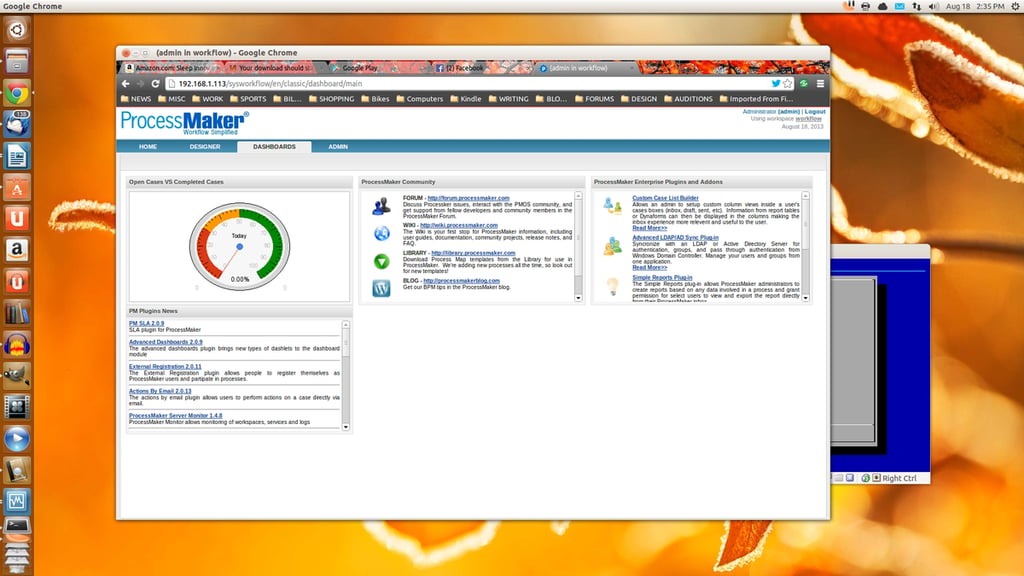Open the AUDITIONS bookmarks folder
1024x576 pixels.
[x=688, y=99]
